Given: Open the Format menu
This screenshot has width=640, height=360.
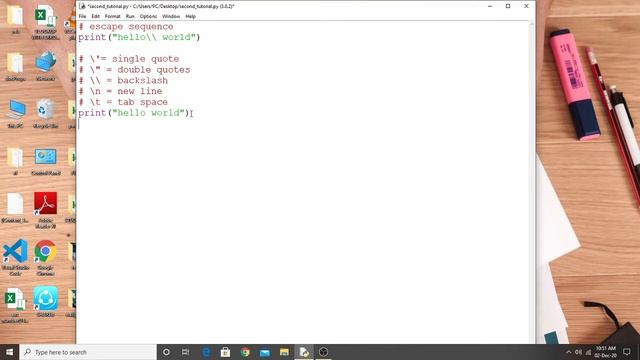Looking at the screenshot, I should tap(112, 16).
